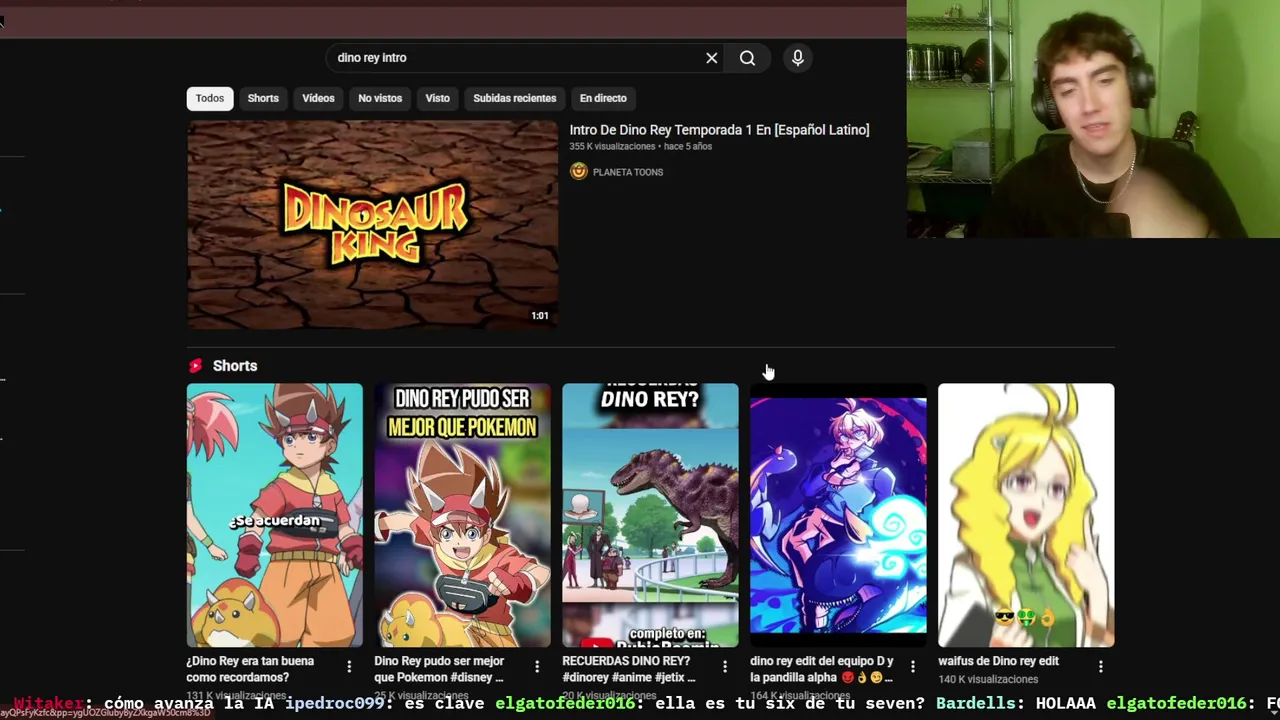Select the Visto filter chip
The height and width of the screenshot is (720, 1280).
point(437,98)
